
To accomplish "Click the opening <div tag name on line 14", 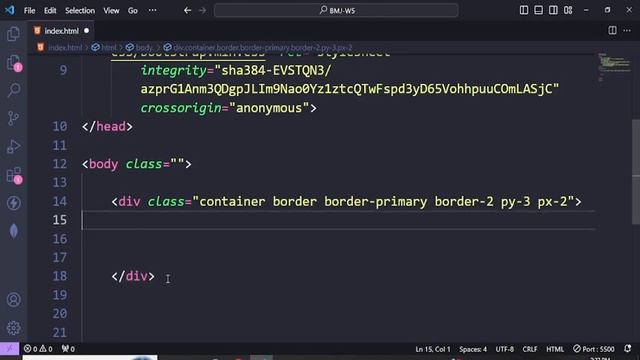I will pos(129,201).
